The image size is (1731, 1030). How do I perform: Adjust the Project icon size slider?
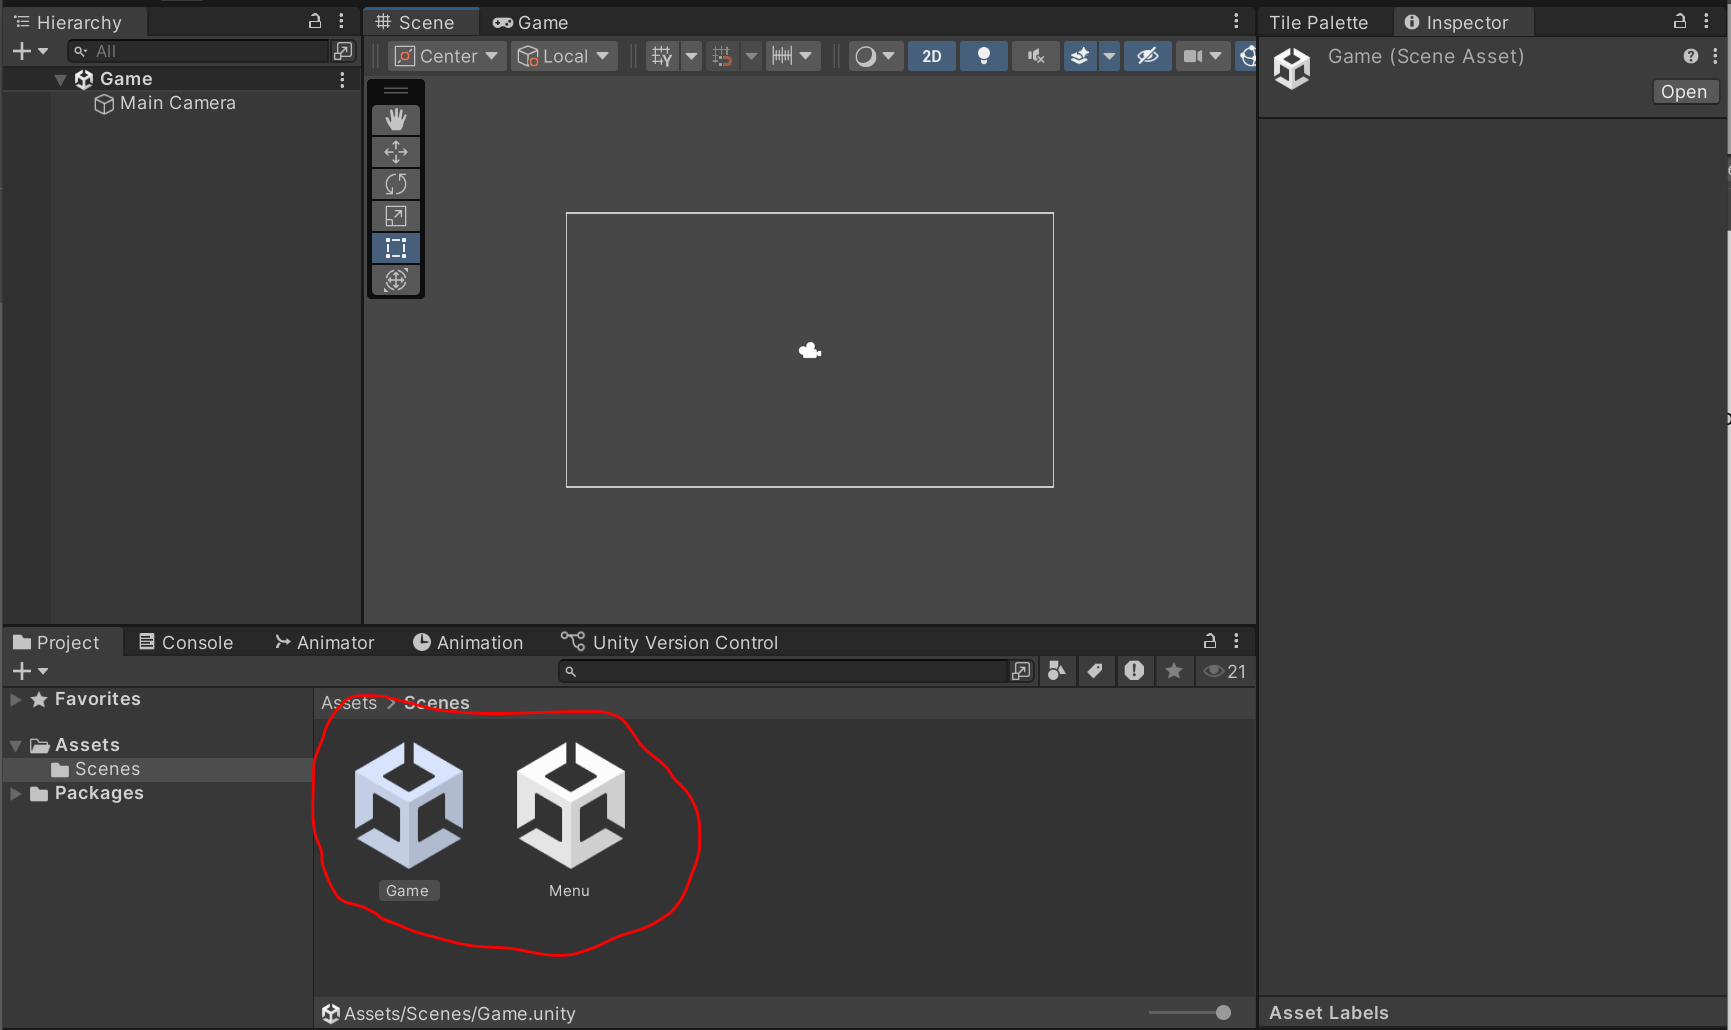pos(1222,1013)
